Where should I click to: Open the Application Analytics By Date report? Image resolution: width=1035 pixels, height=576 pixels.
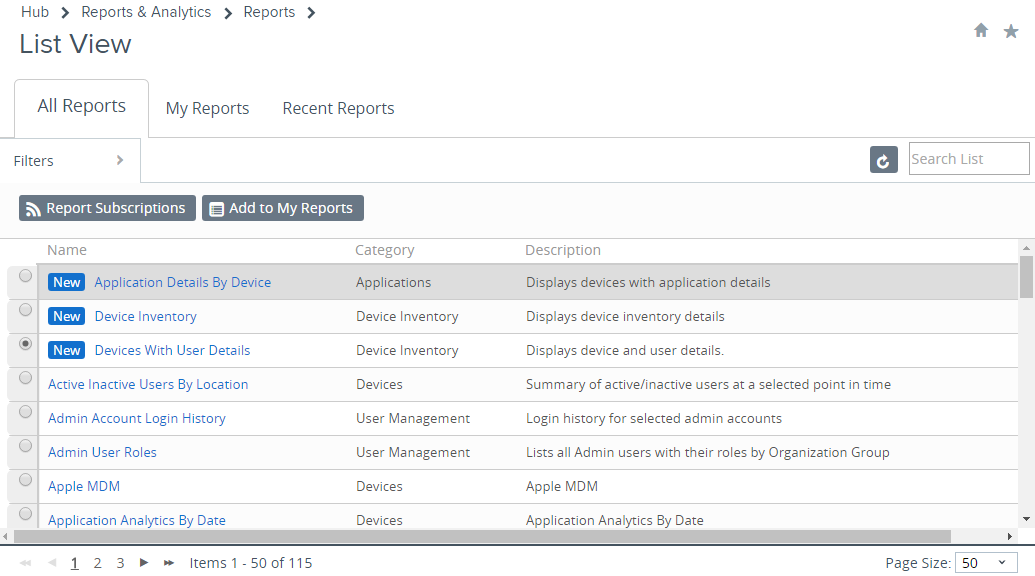click(x=137, y=521)
